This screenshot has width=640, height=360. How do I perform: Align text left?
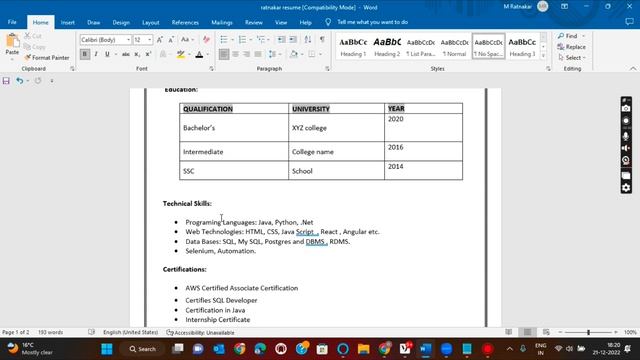tap(224, 54)
